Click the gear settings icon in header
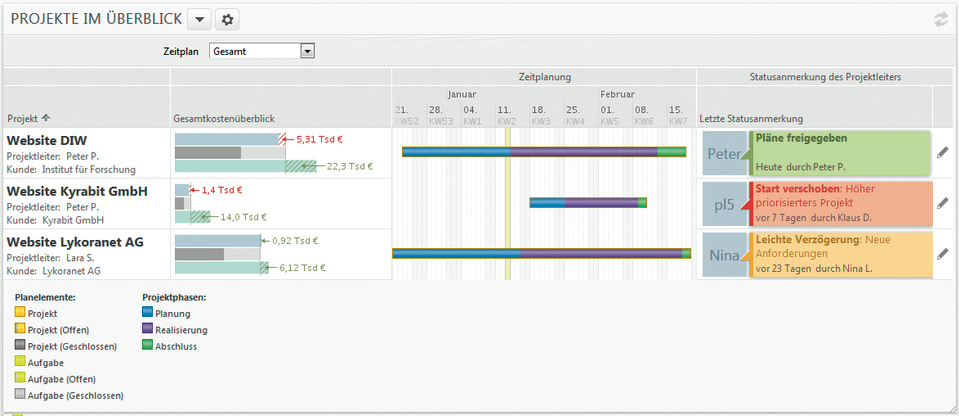This screenshot has height=416, width=959. pyautogui.click(x=227, y=19)
